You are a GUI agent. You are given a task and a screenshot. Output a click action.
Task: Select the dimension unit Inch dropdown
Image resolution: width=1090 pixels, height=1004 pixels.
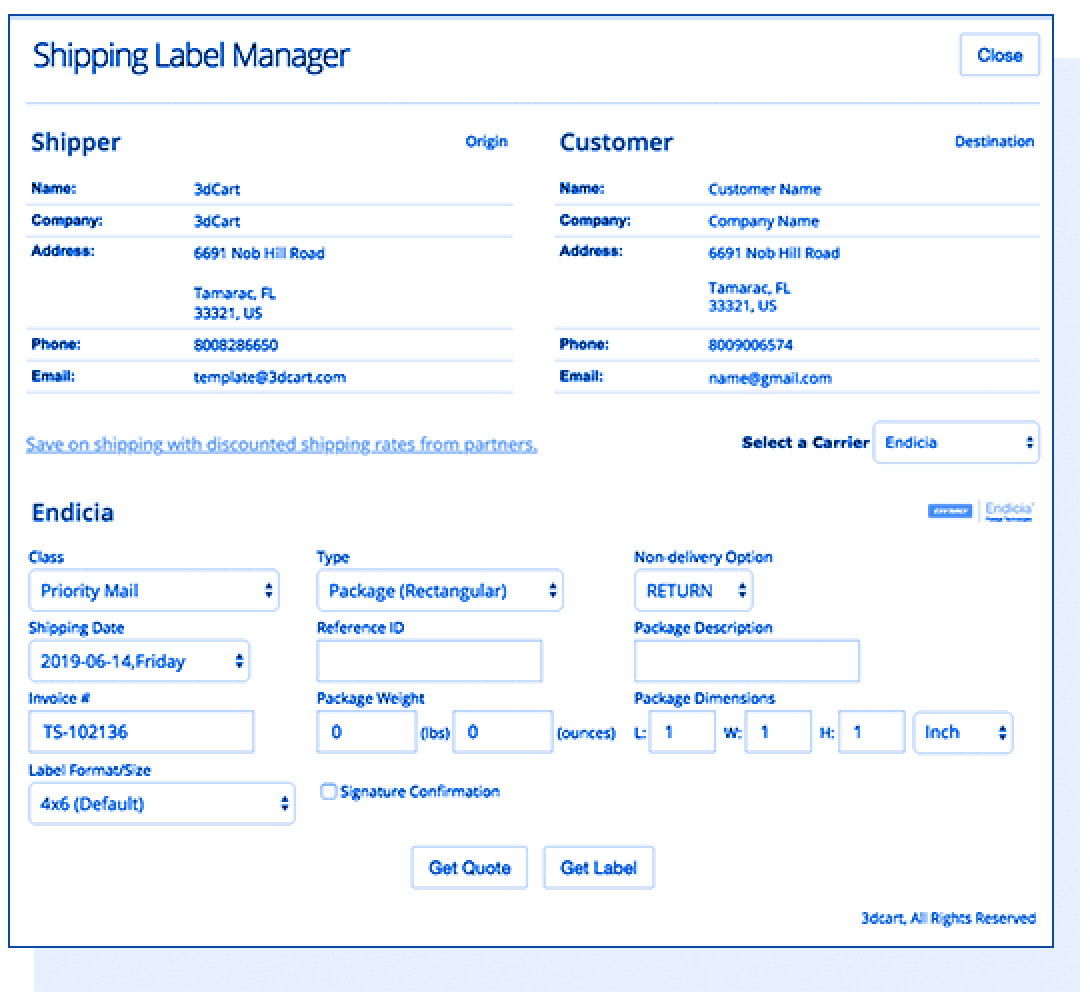click(963, 732)
